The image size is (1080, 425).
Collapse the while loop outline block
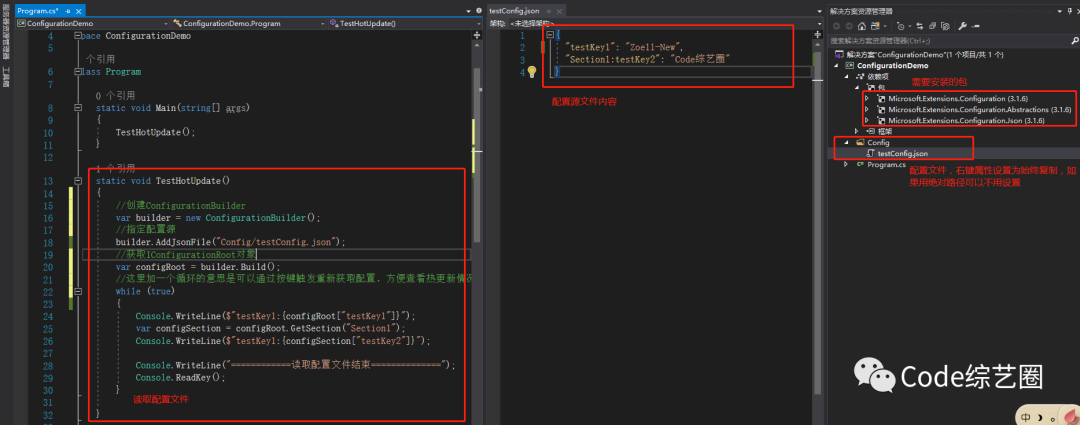click(x=78, y=291)
